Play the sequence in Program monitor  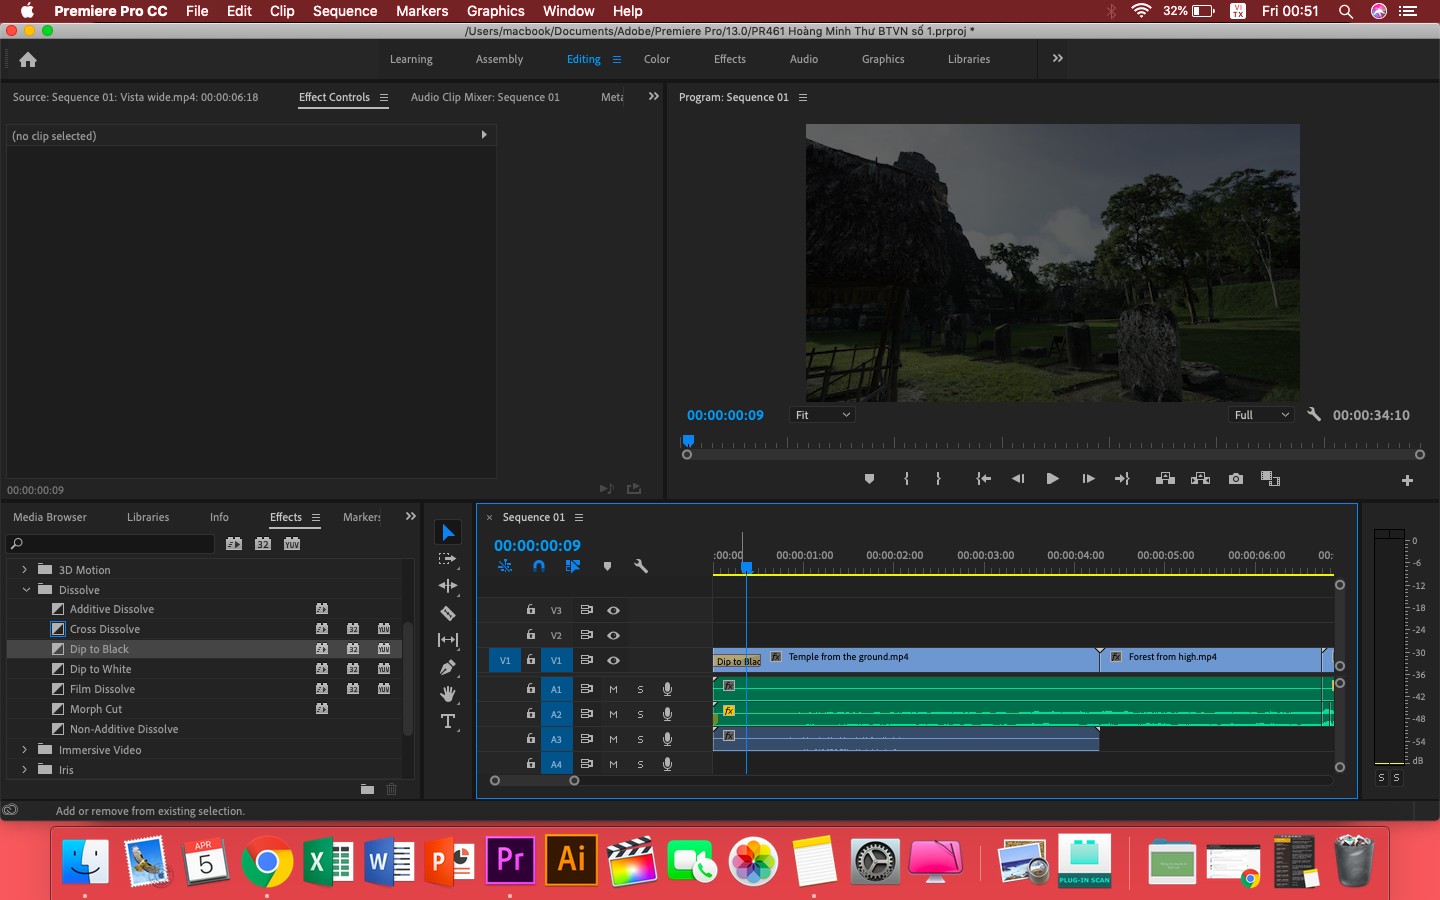point(1052,479)
